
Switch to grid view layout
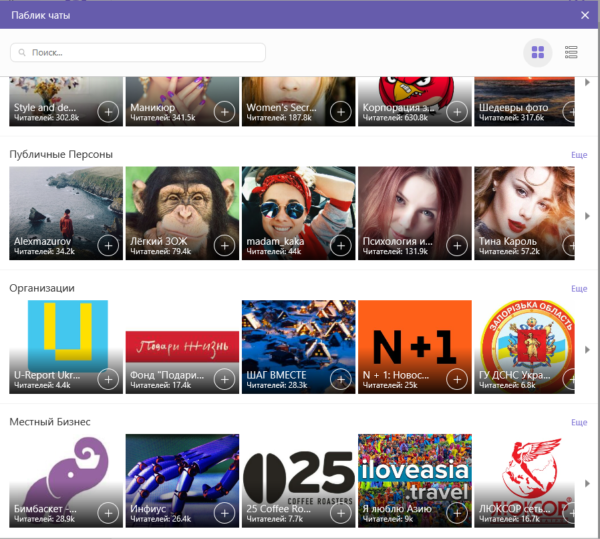[538, 52]
